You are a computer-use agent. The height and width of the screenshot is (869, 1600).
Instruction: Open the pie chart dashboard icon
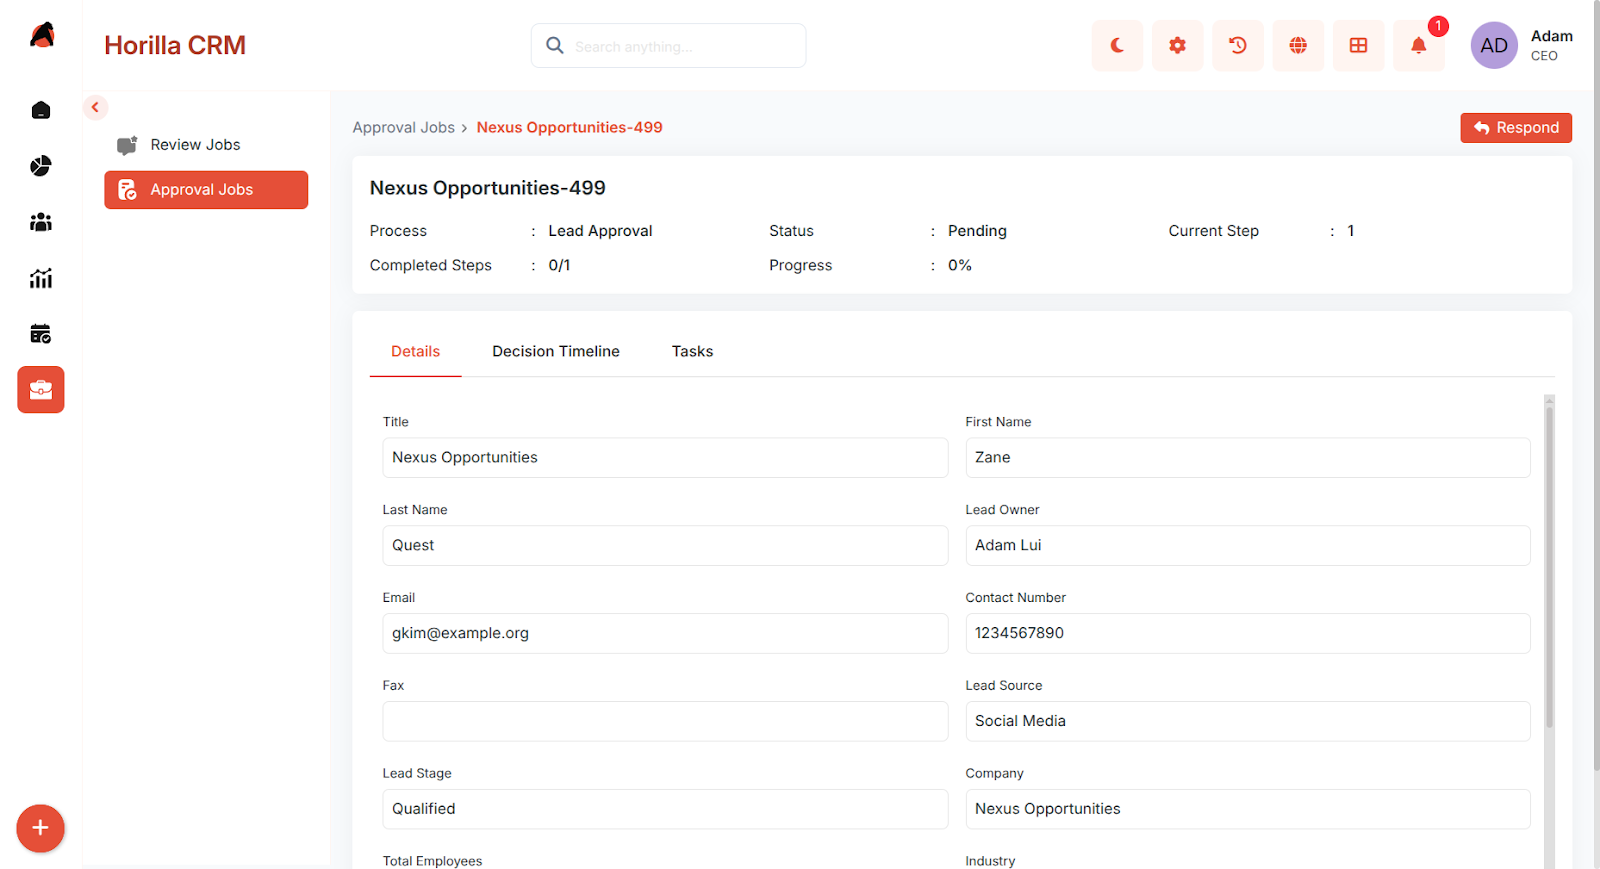pos(41,166)
